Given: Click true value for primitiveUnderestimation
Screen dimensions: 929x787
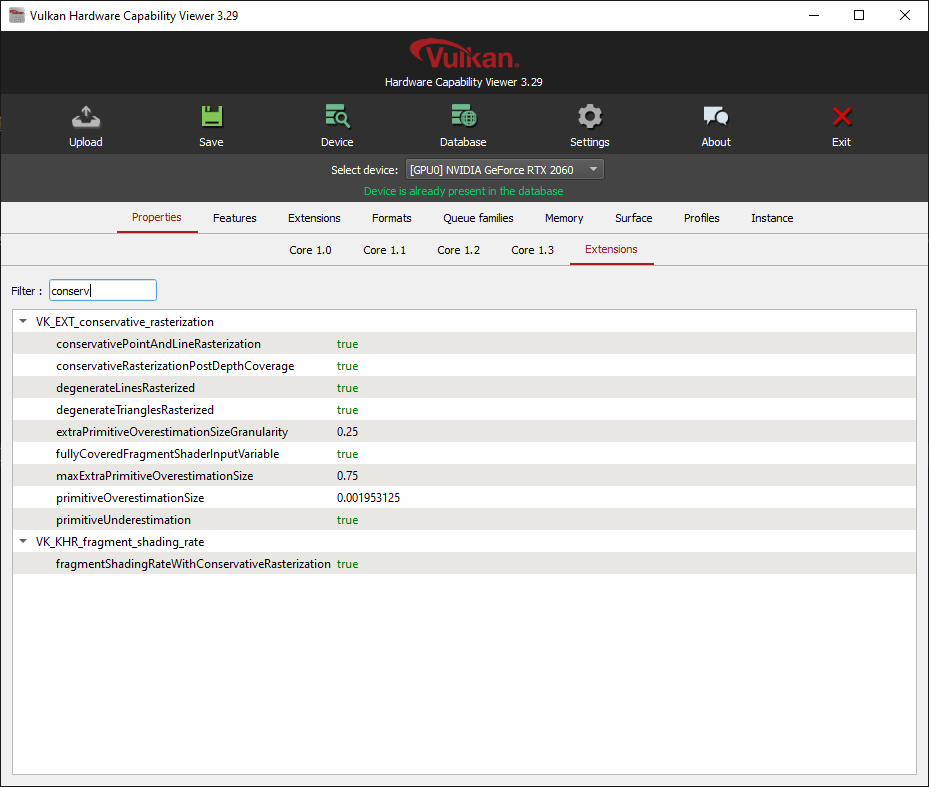Looking at the screenshot, I should click(x=347, y=520).
